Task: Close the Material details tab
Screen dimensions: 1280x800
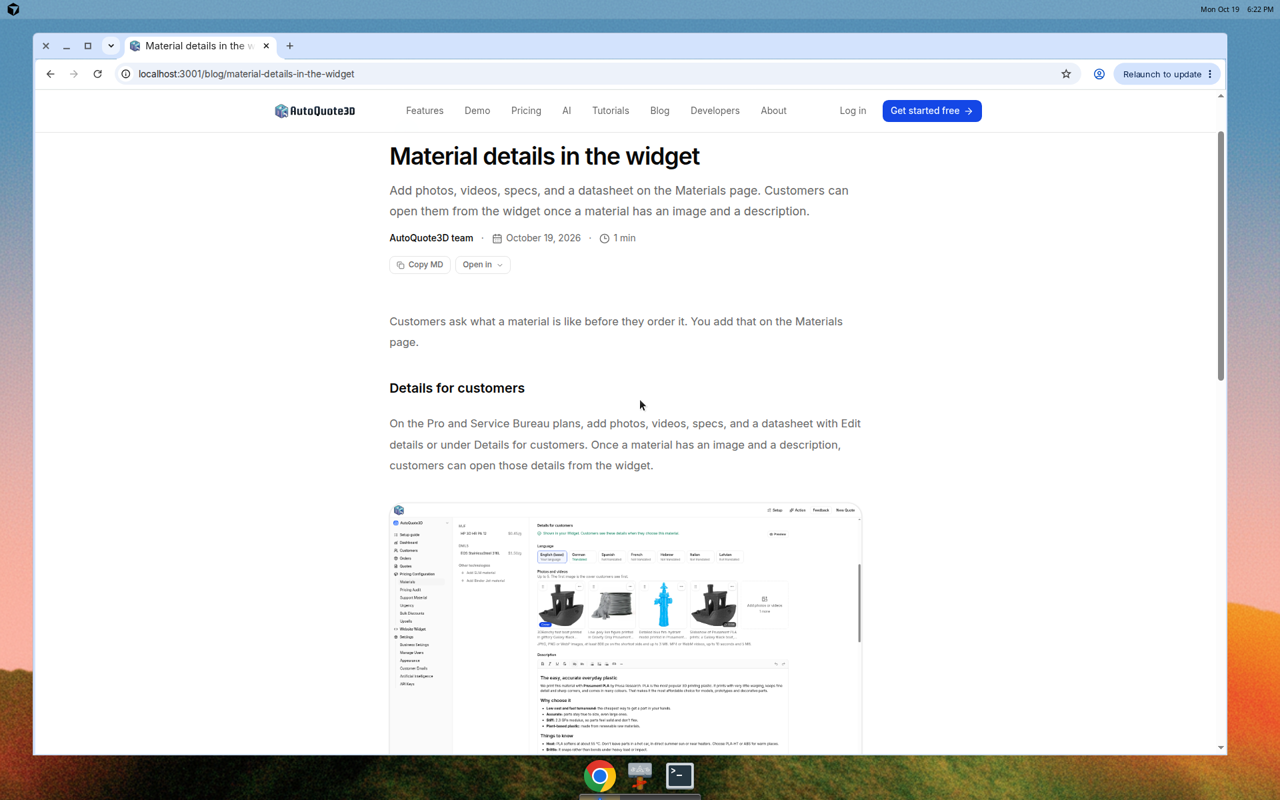Action: pos(266,46)
